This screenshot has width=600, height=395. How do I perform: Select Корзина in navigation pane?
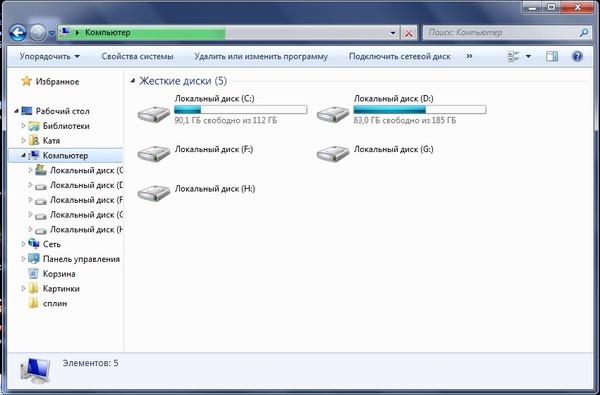(x=59, y=274)
